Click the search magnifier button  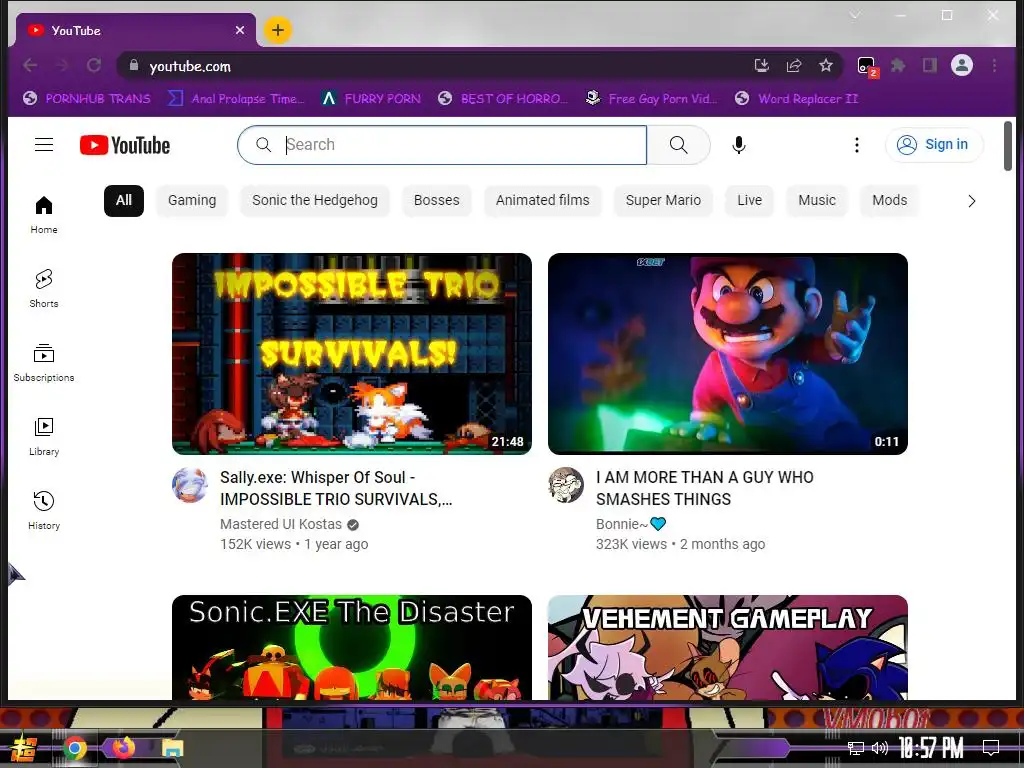679,145
